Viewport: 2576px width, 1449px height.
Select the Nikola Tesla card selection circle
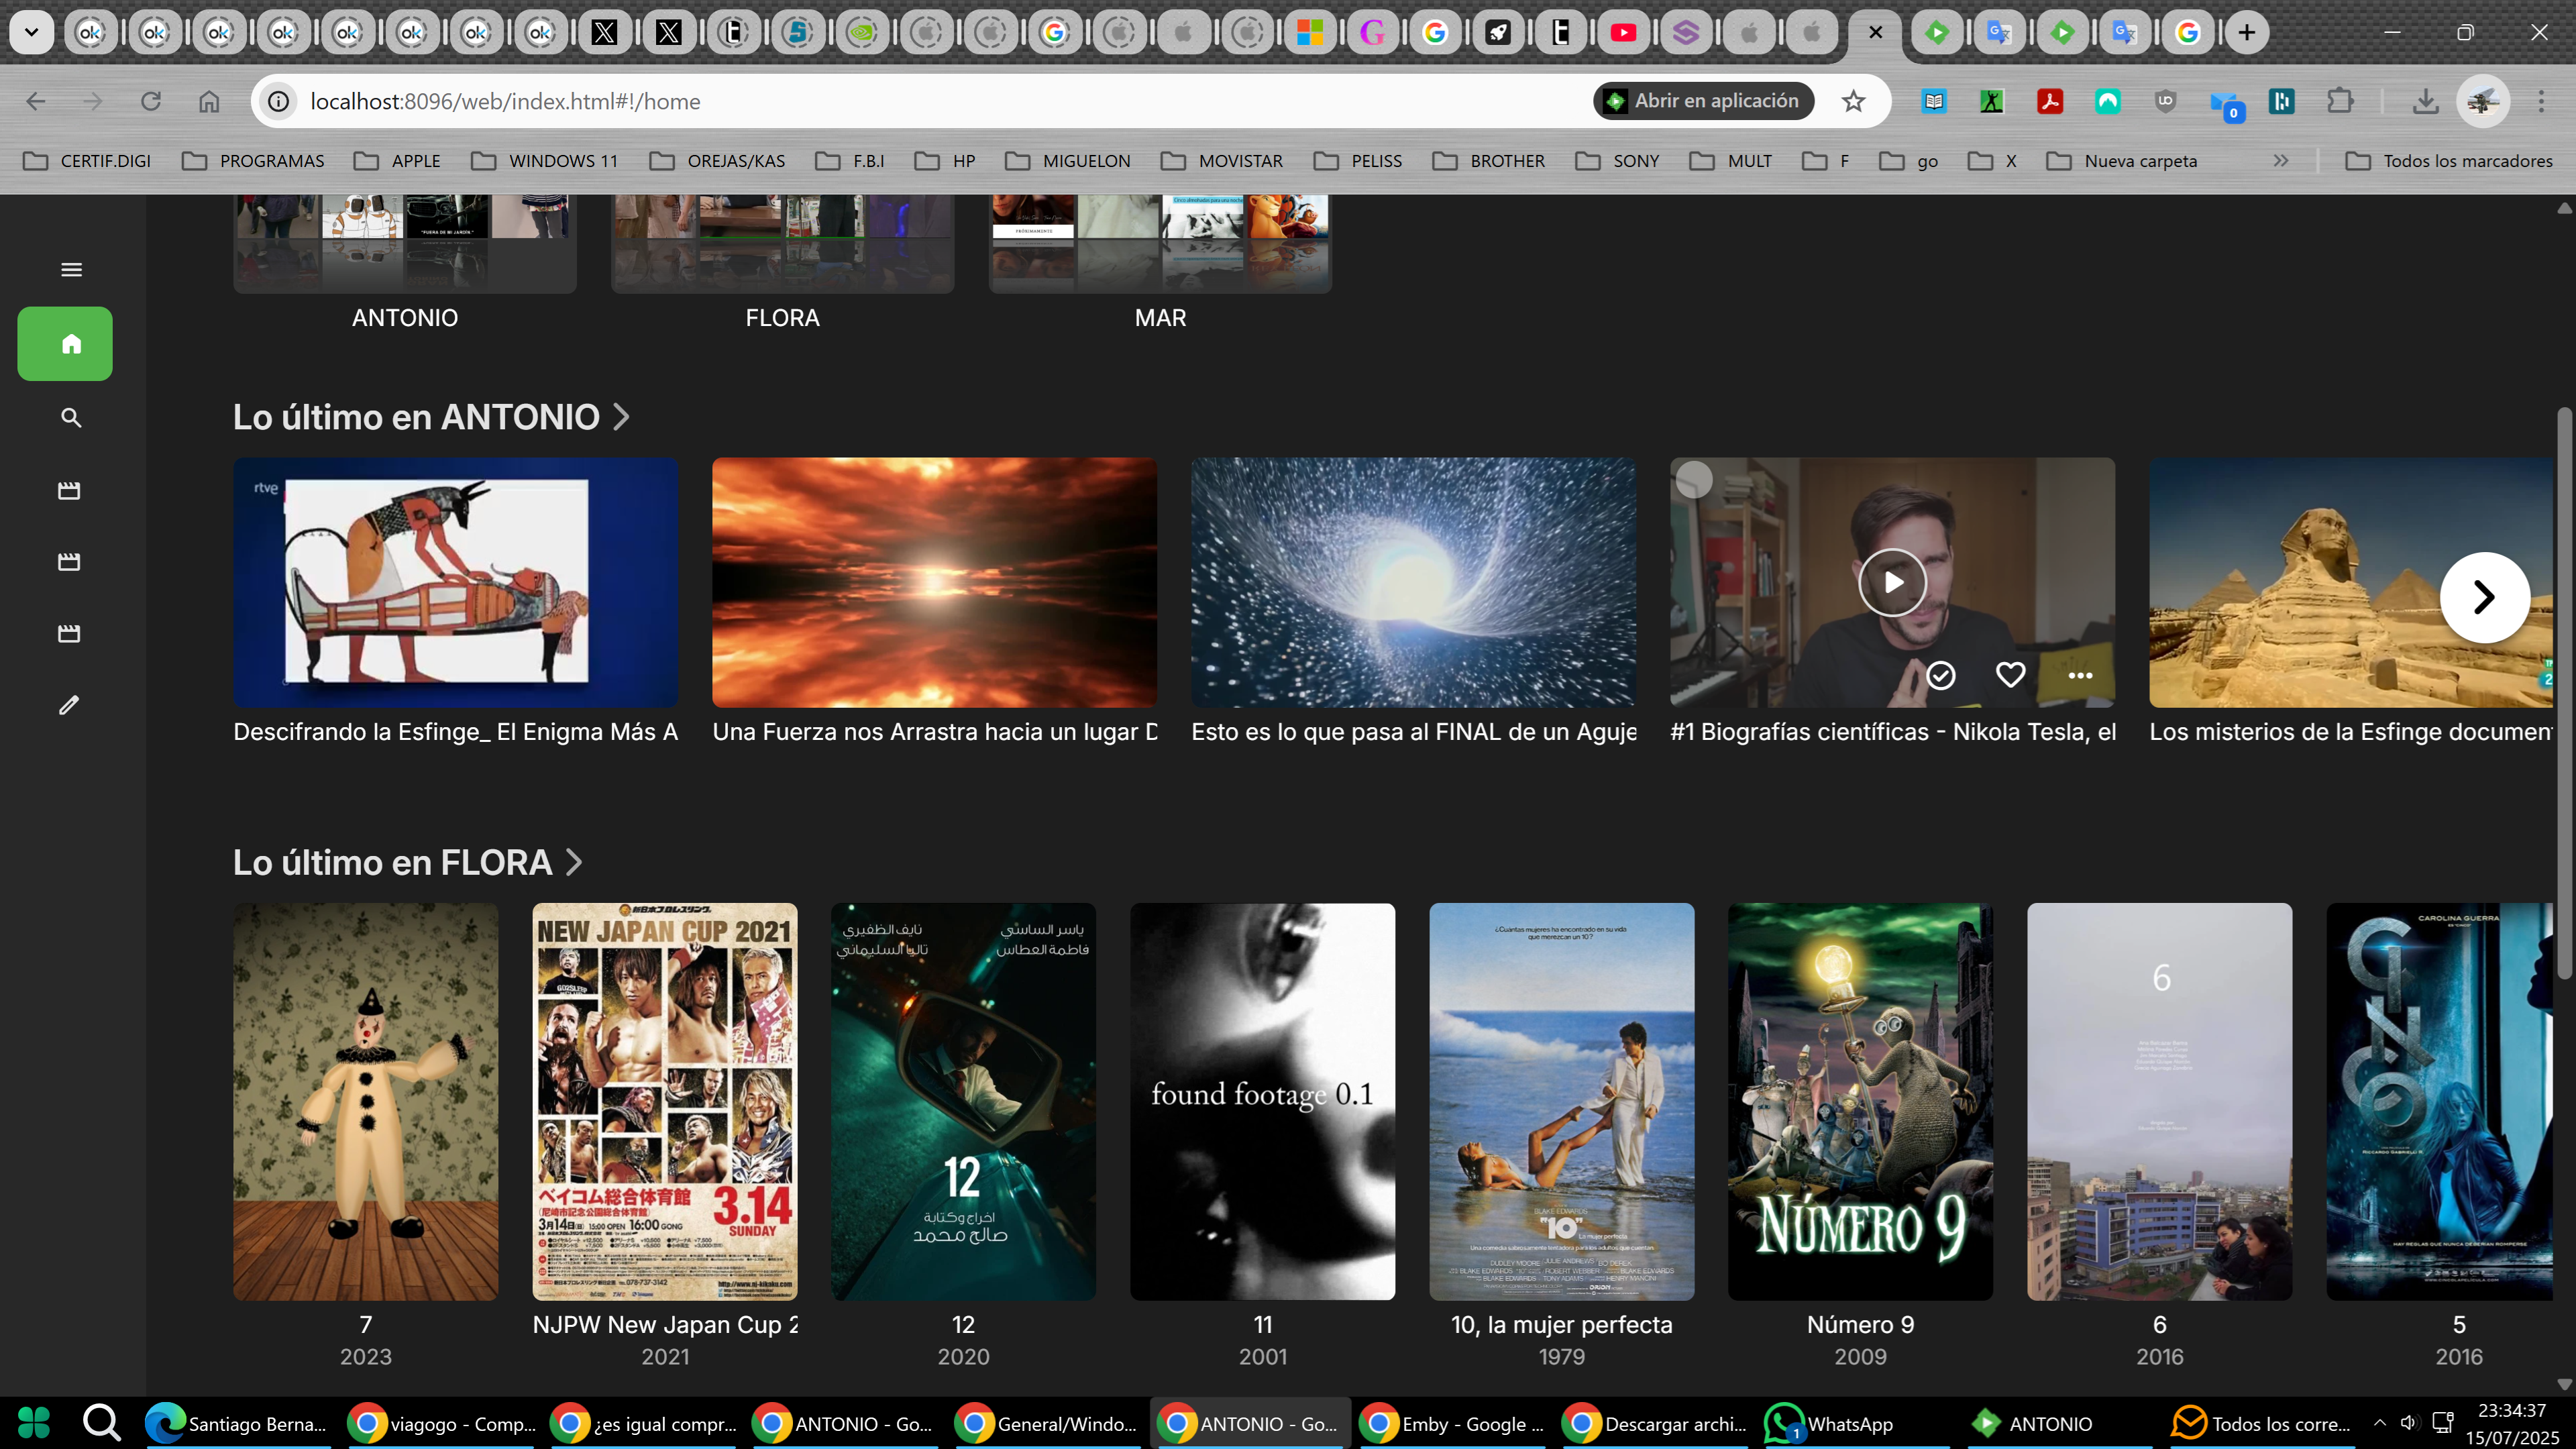pos(1694,480)
